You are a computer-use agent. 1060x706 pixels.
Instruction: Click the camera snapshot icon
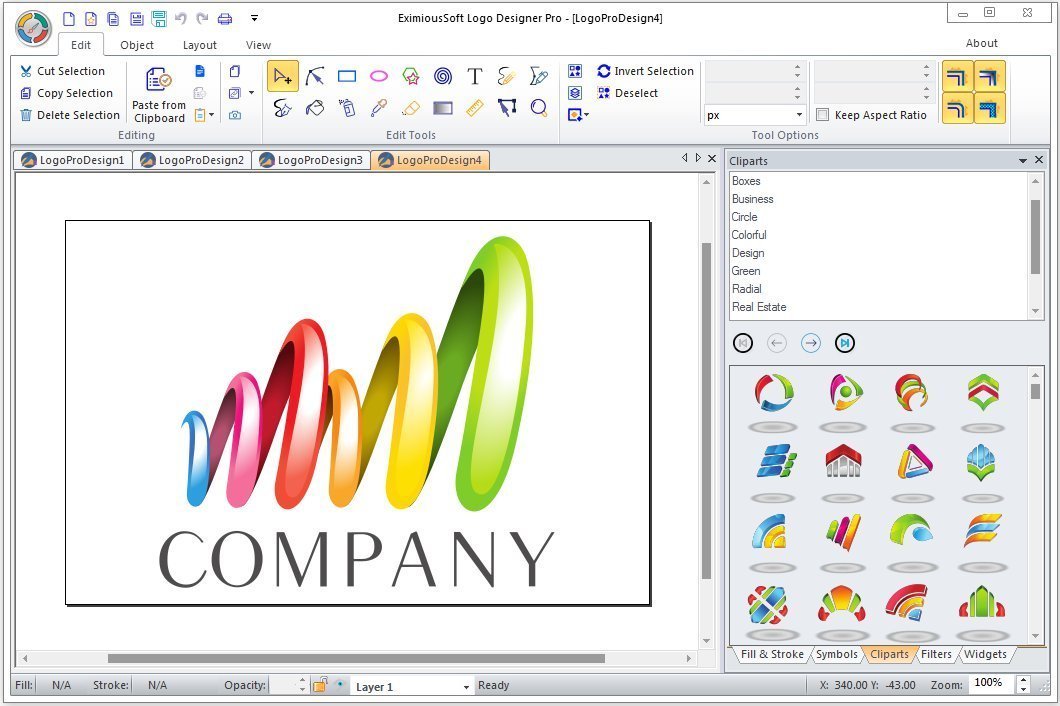pyautogui.click(x=235, y=115)
